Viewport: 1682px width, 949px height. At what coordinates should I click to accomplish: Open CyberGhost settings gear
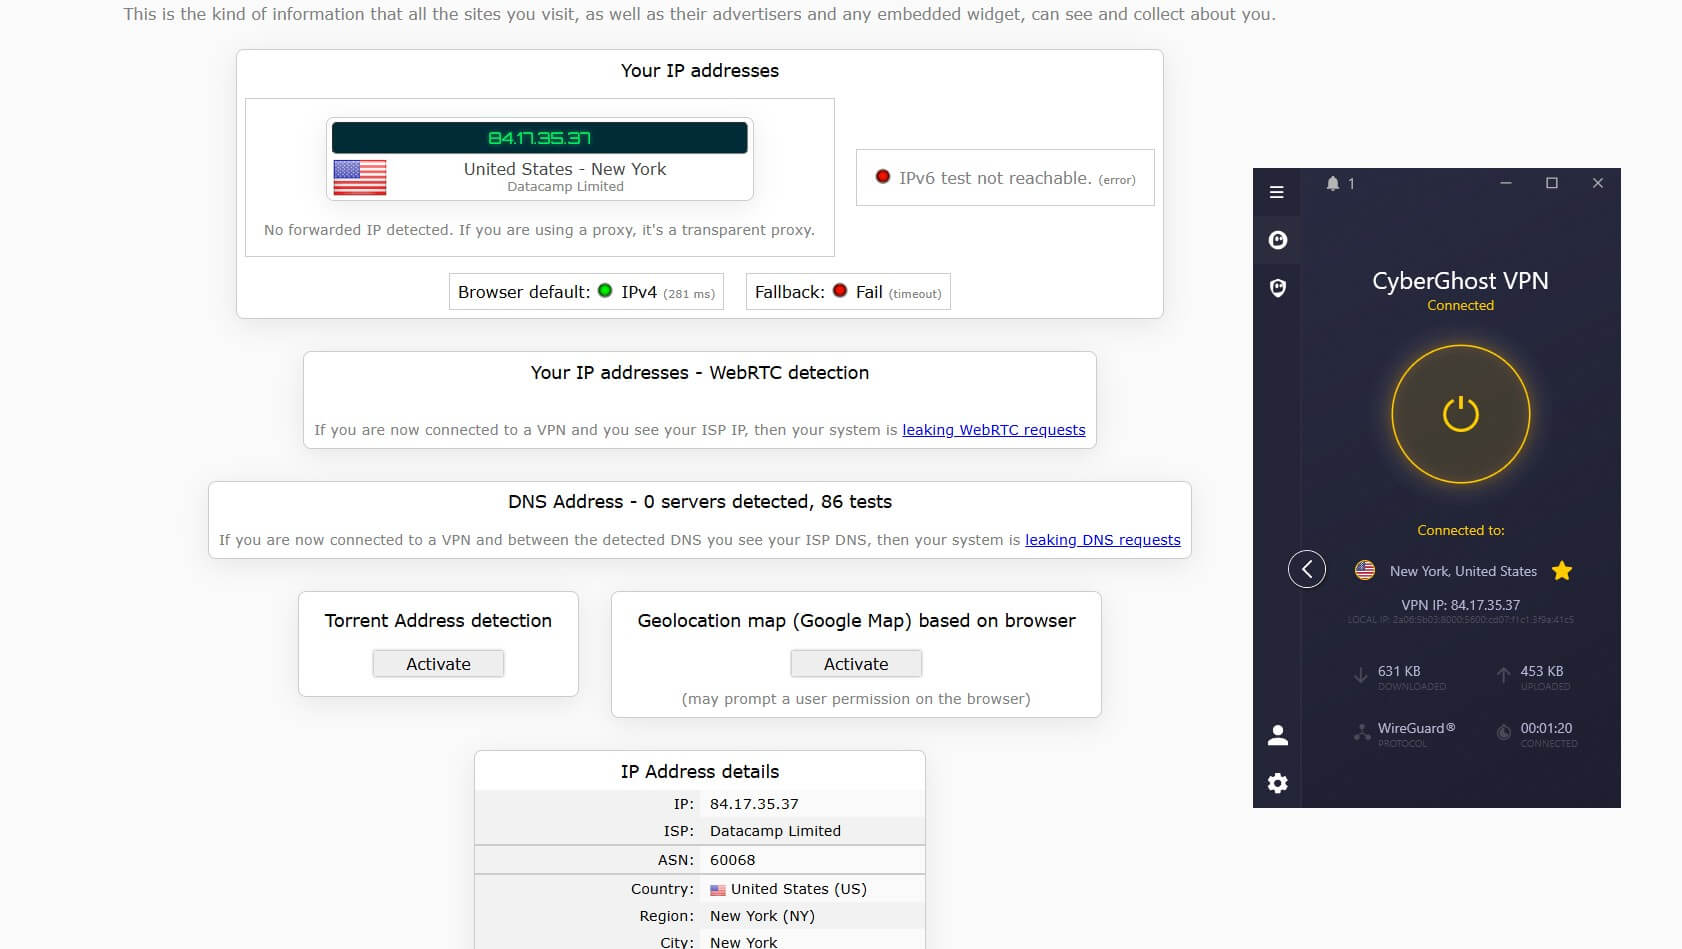tap(1277, 783)
